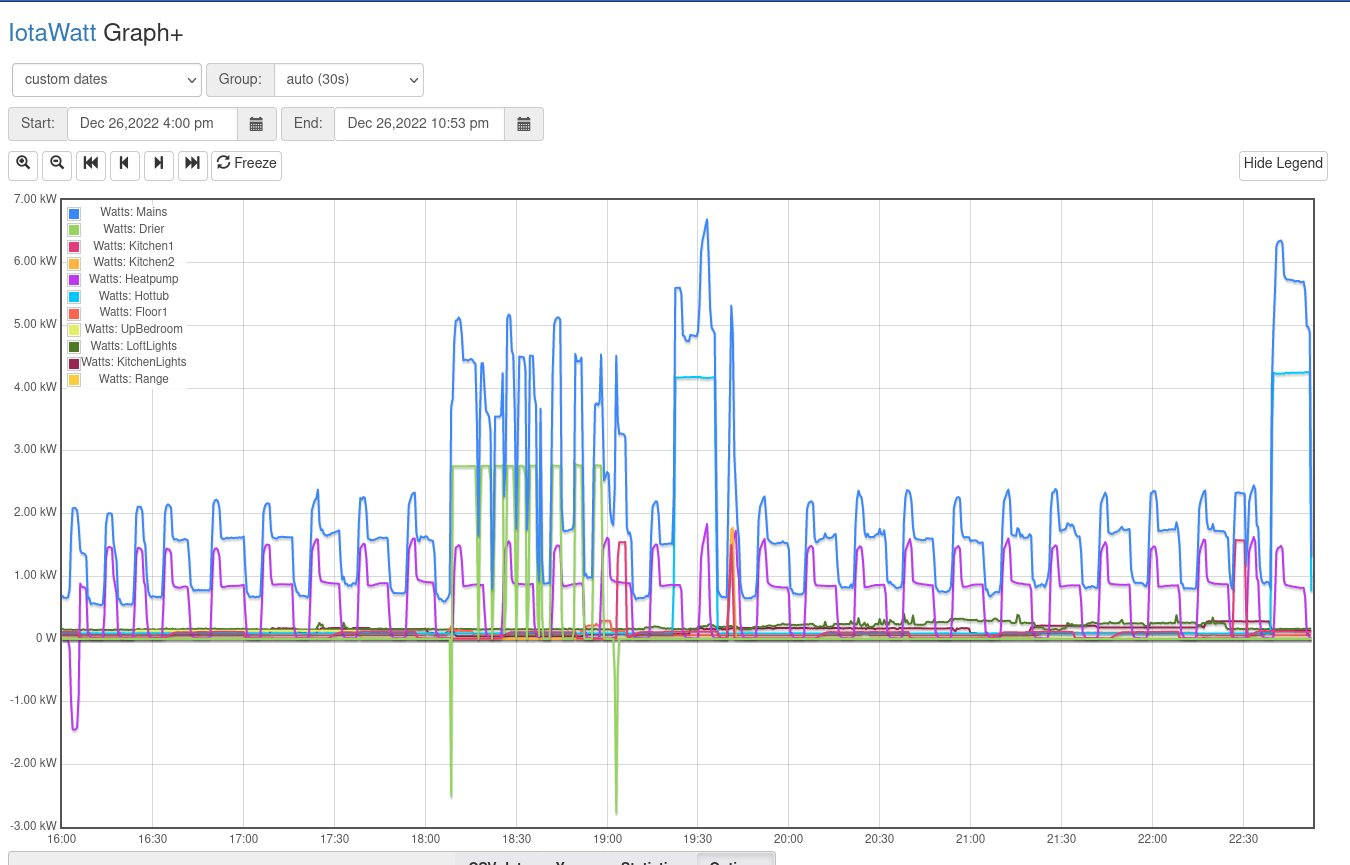Toggle the cyan Hottub legend swatch
This screenshot has width=1350, height=865.
(74, 297)
